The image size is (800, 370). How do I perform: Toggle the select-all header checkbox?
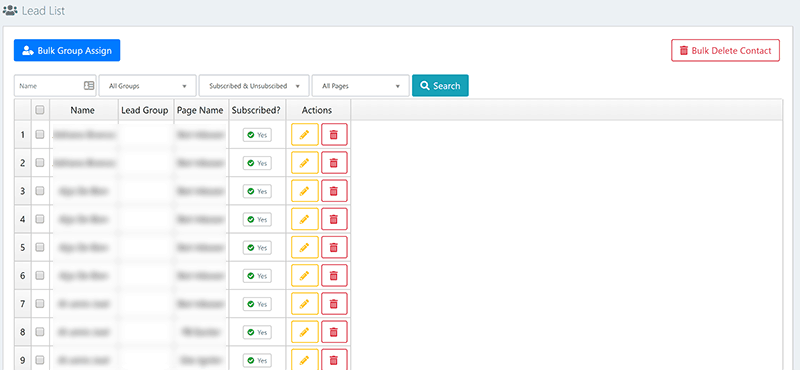tap(40, 109)
